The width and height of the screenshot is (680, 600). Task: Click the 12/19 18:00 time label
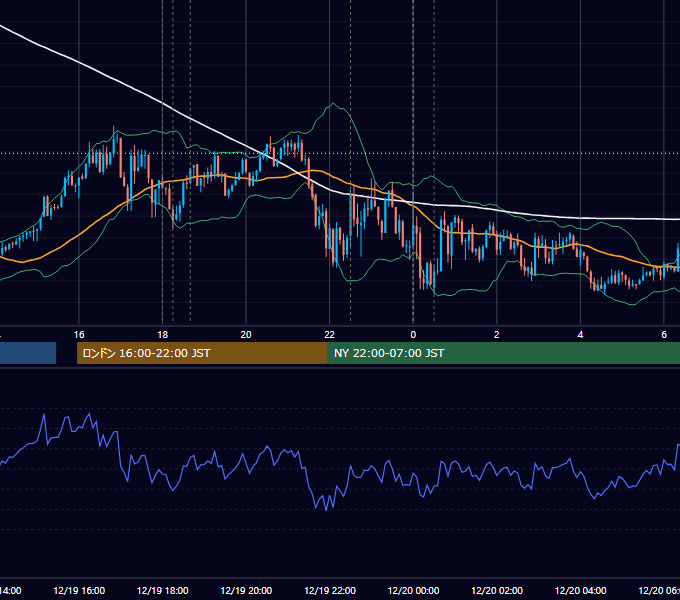click(163, 590)
